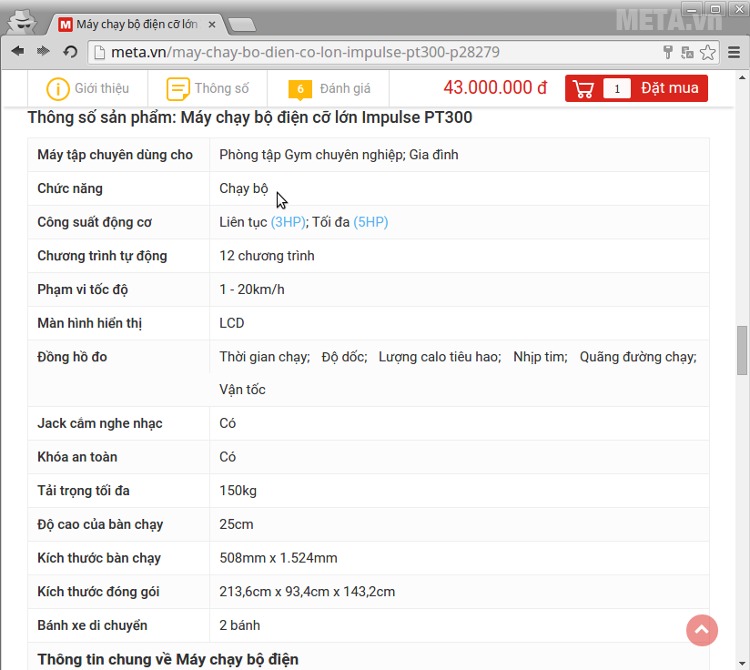Click the scrollbar down arrow
The width and height of the screenshot is (750, 670).
tap(742, 664)
